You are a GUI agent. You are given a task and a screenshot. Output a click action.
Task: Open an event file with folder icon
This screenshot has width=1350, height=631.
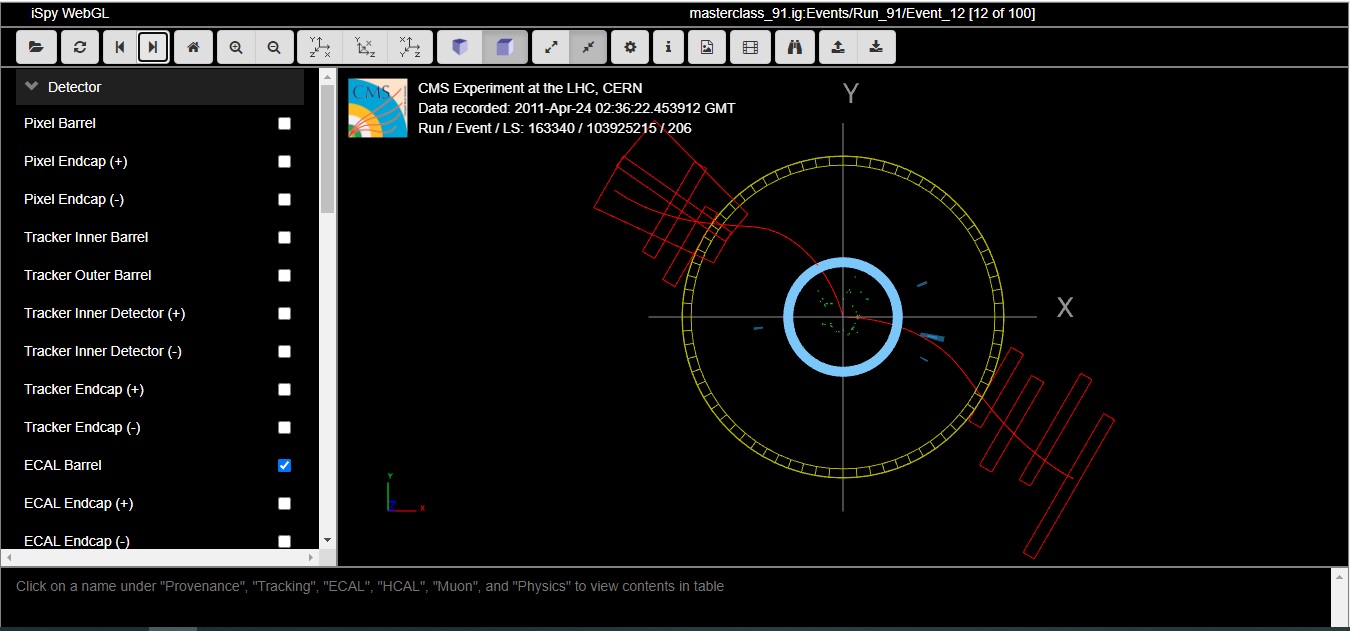pos(36,47)
